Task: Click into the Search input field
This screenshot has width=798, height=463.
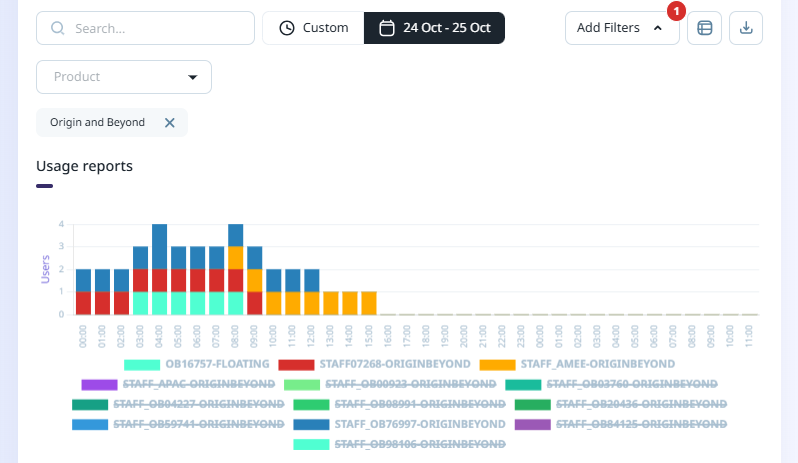Action: click(160, 28)
